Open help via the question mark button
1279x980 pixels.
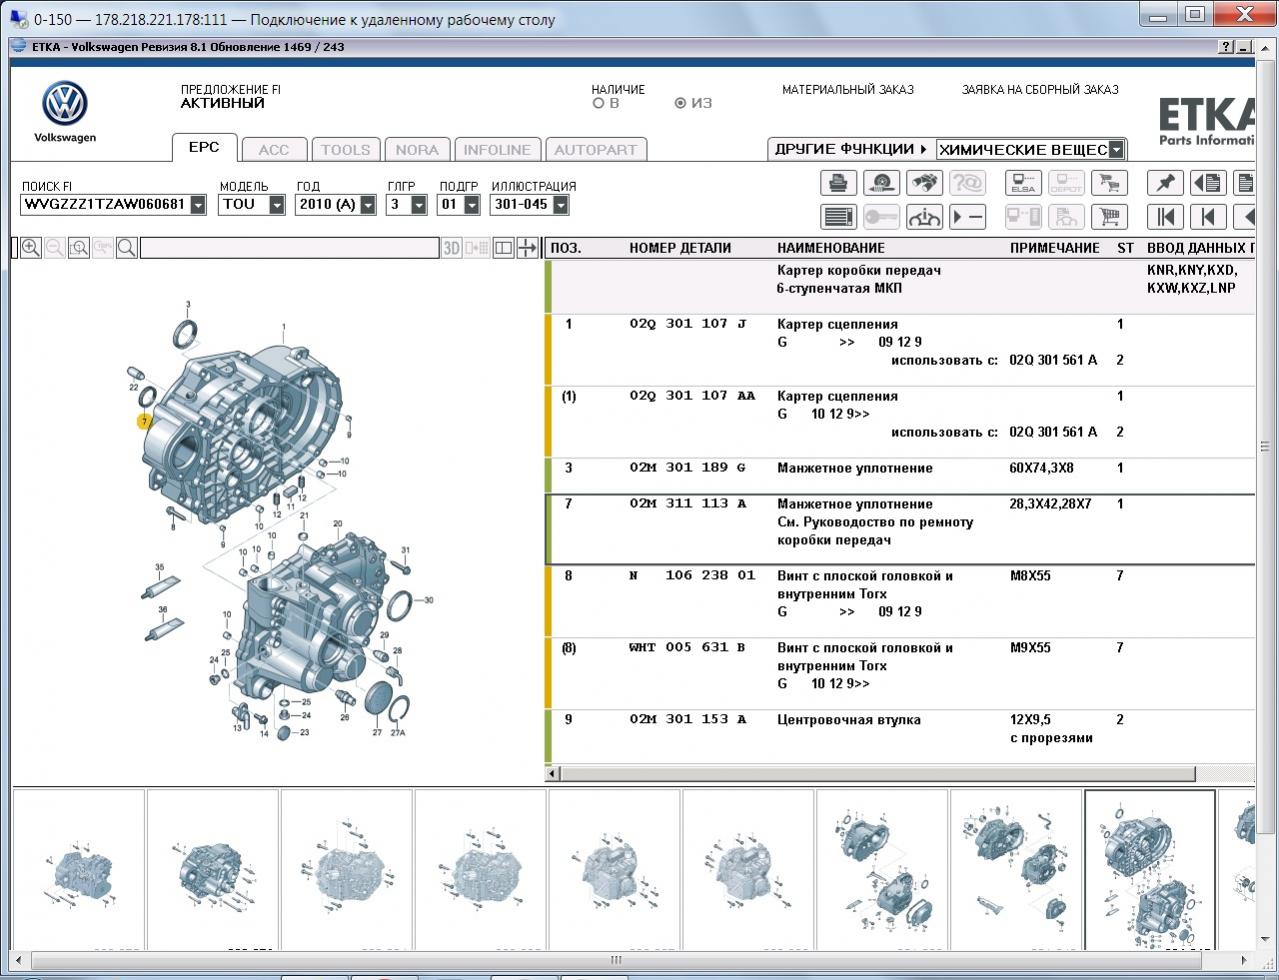1227,47
